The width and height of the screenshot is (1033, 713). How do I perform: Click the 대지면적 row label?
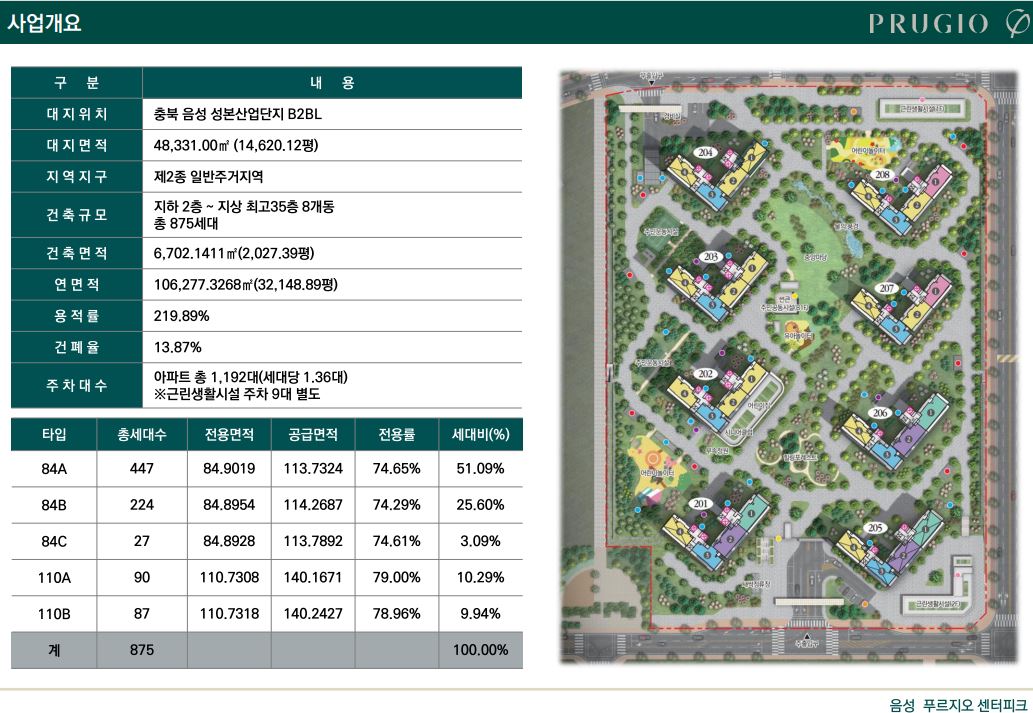click(76, 145)
